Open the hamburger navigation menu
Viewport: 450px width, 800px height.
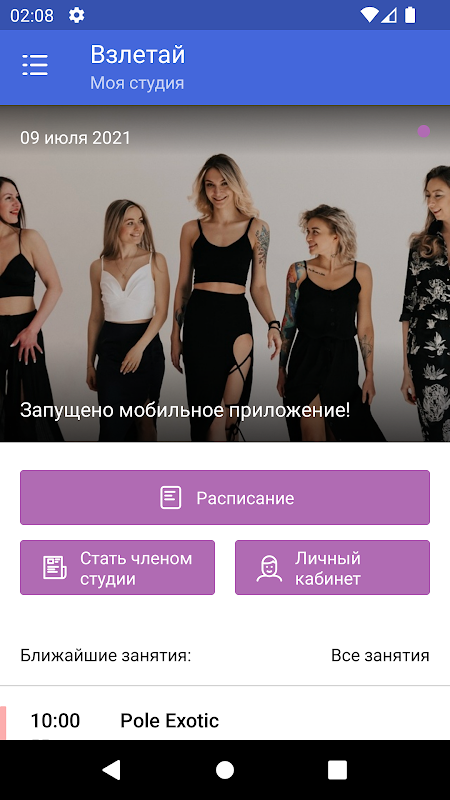(35, 65)
